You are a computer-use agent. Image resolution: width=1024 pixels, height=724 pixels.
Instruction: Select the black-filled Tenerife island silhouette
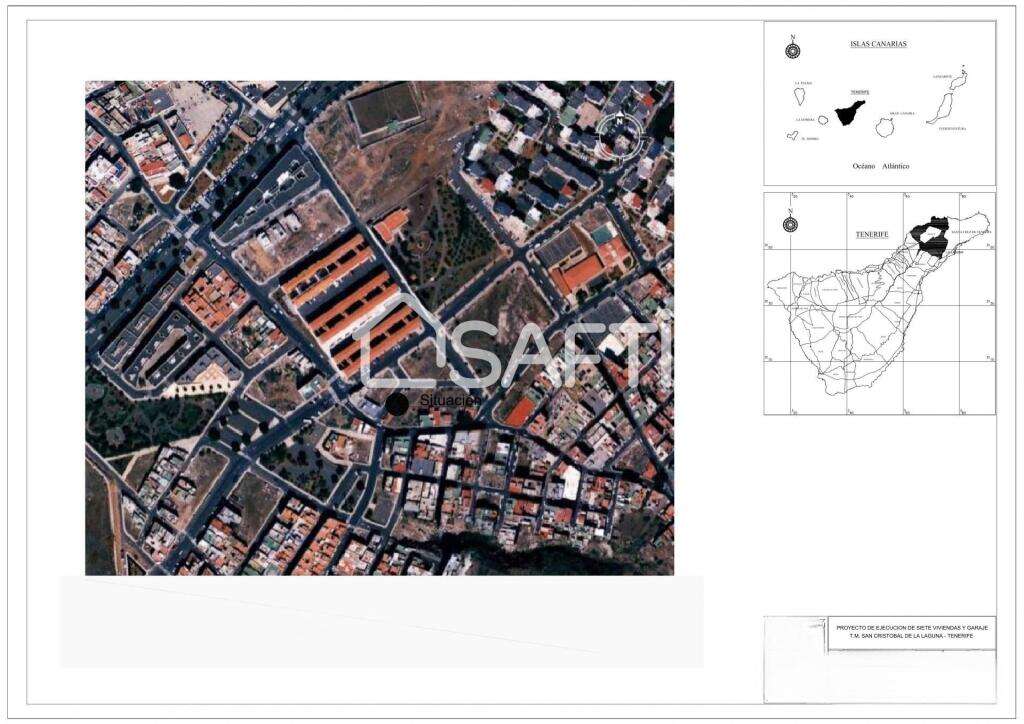850,111
